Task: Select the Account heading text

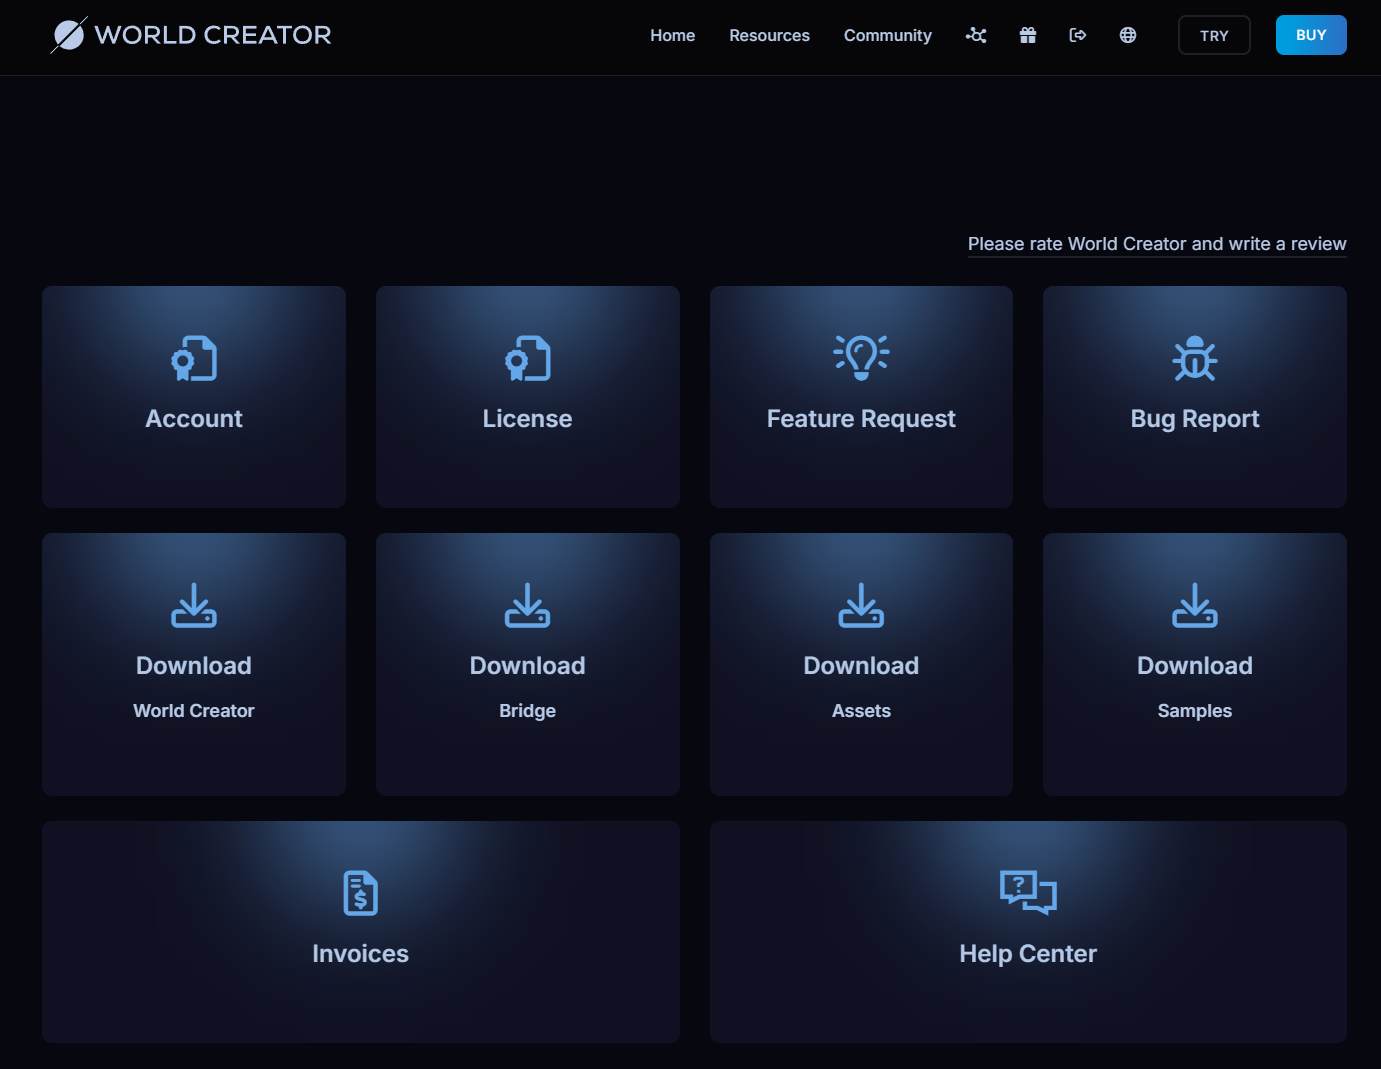Action: (194, 419)
